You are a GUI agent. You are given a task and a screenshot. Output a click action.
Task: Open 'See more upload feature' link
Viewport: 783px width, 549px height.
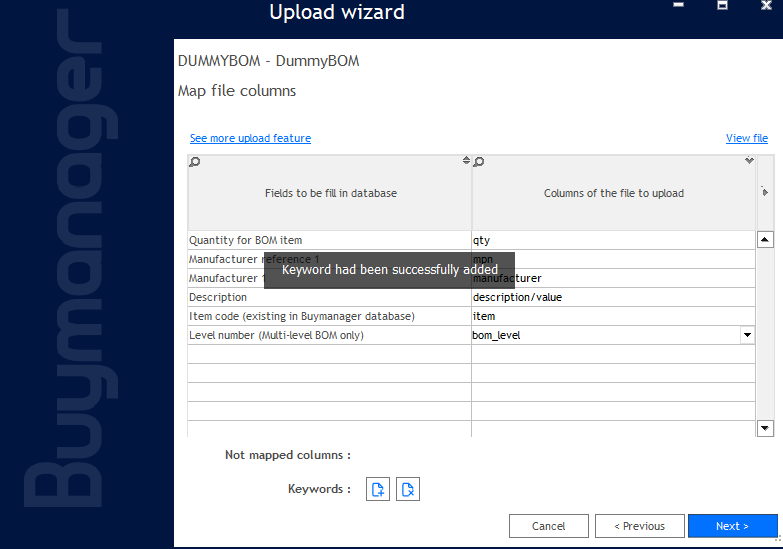(x=250, y=138)
